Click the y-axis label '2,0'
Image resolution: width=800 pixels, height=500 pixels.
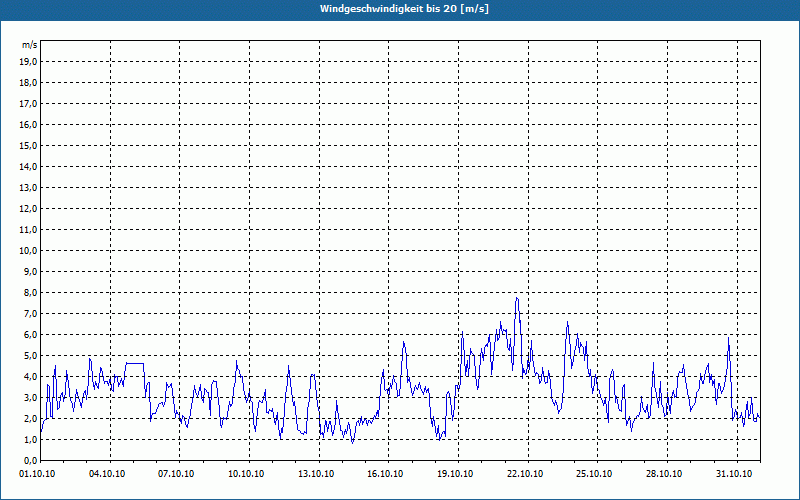[31, 418]
